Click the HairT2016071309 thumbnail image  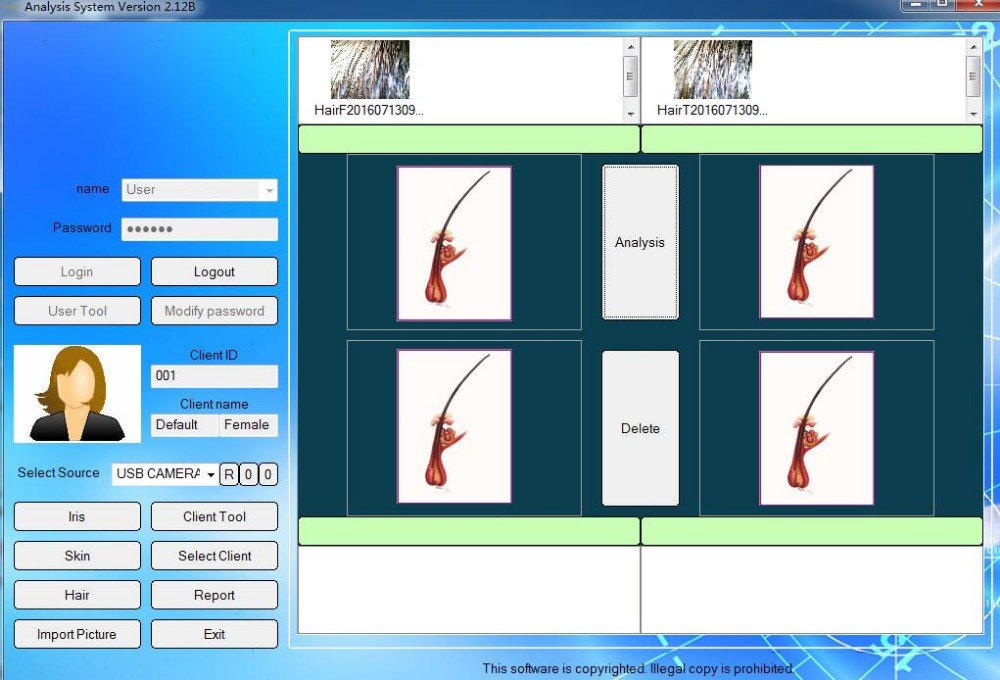click(712, 69)
